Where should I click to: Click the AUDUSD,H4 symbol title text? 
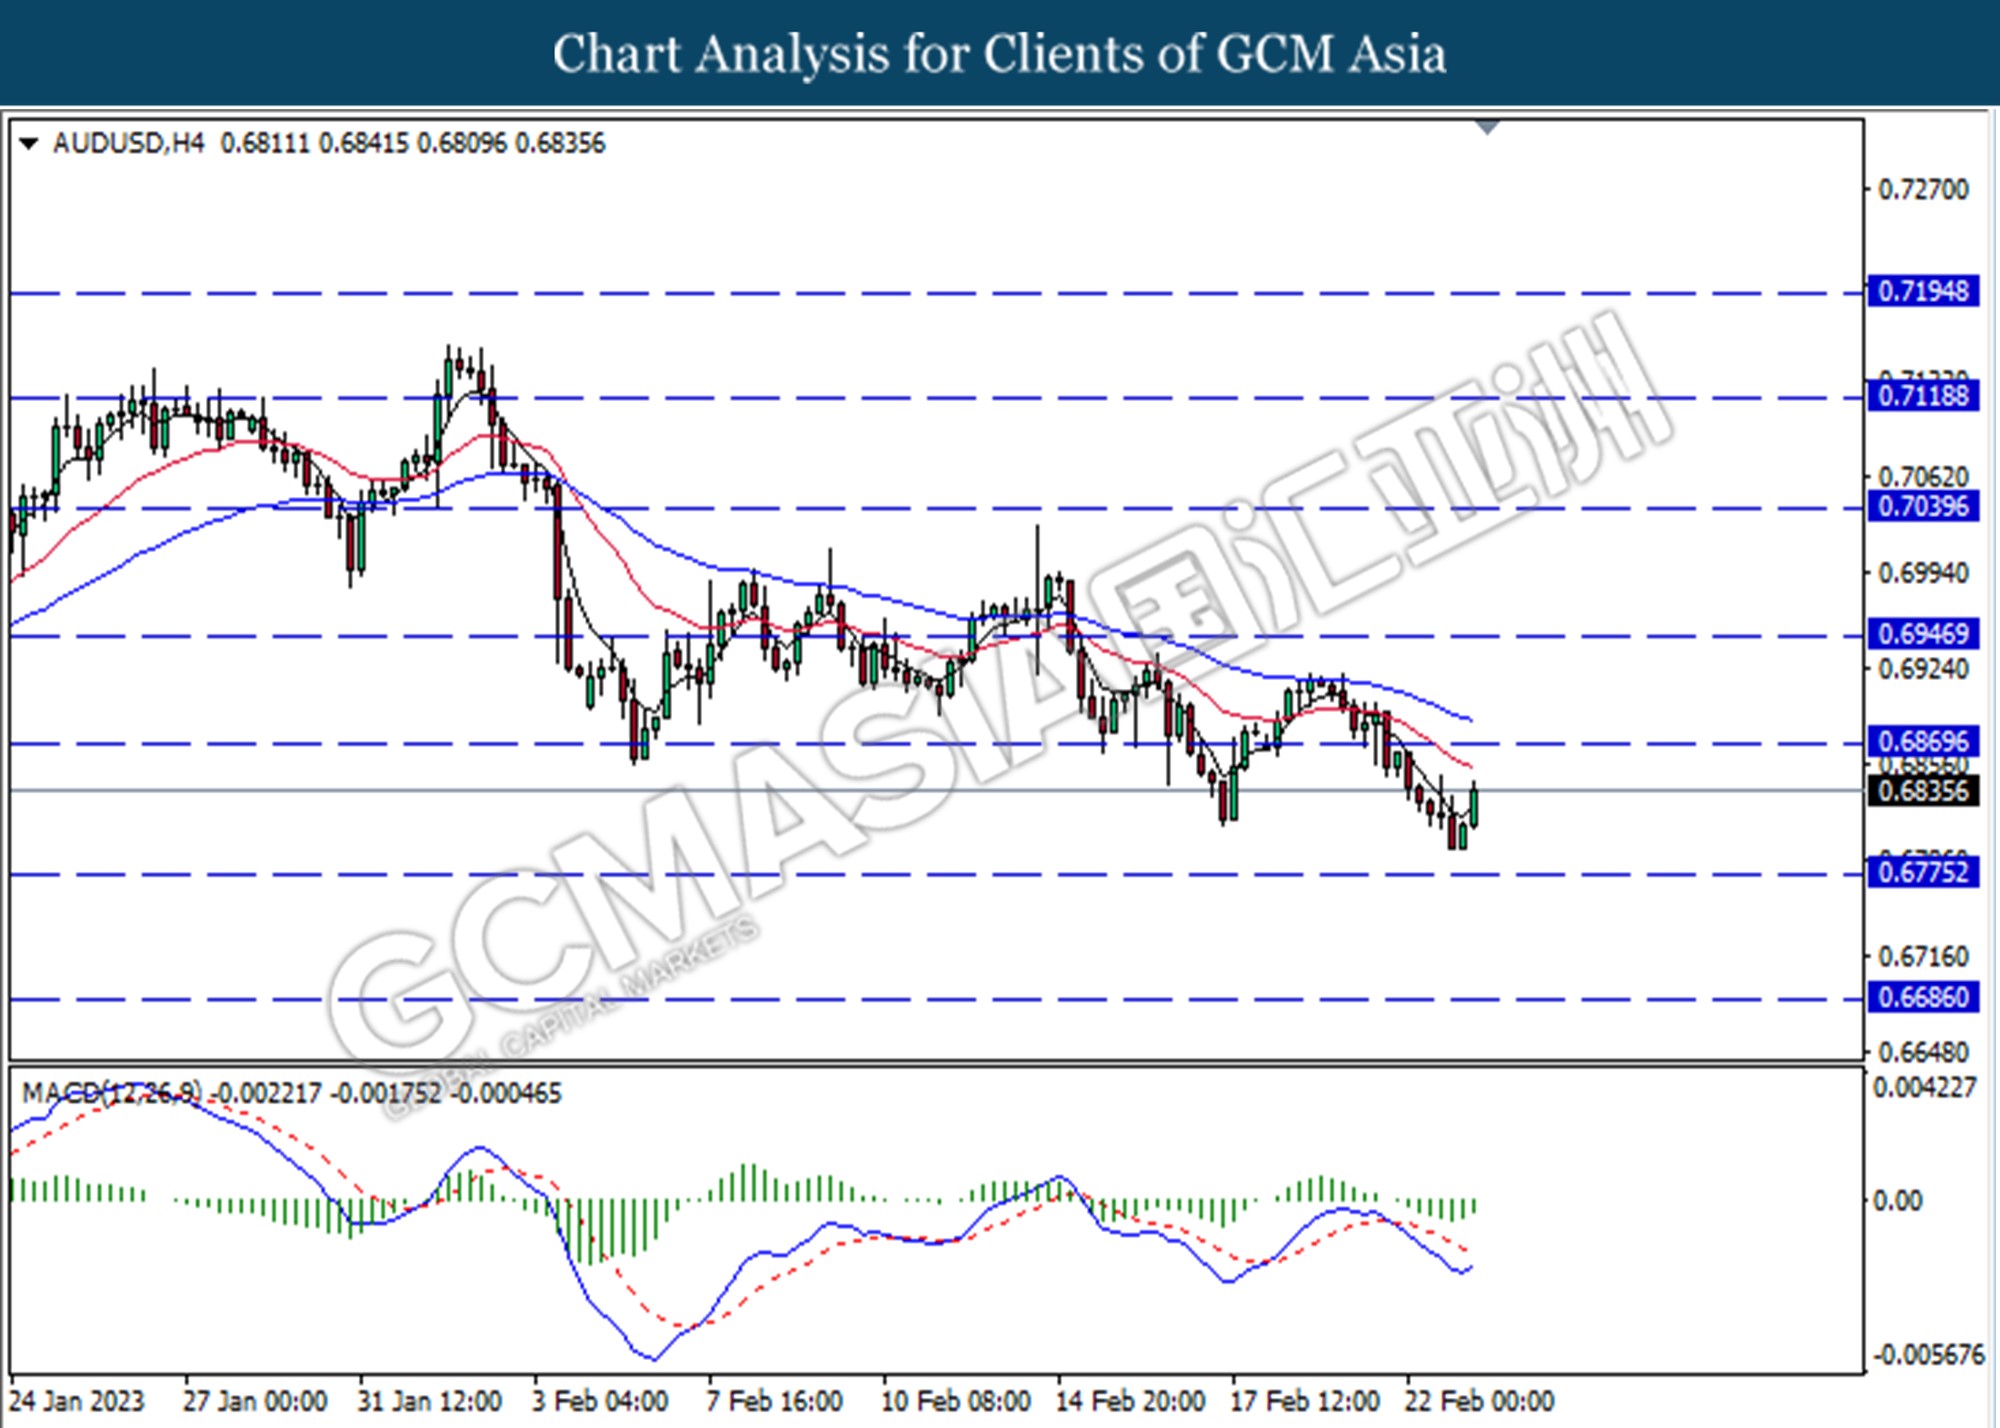[x=128, y=143]
